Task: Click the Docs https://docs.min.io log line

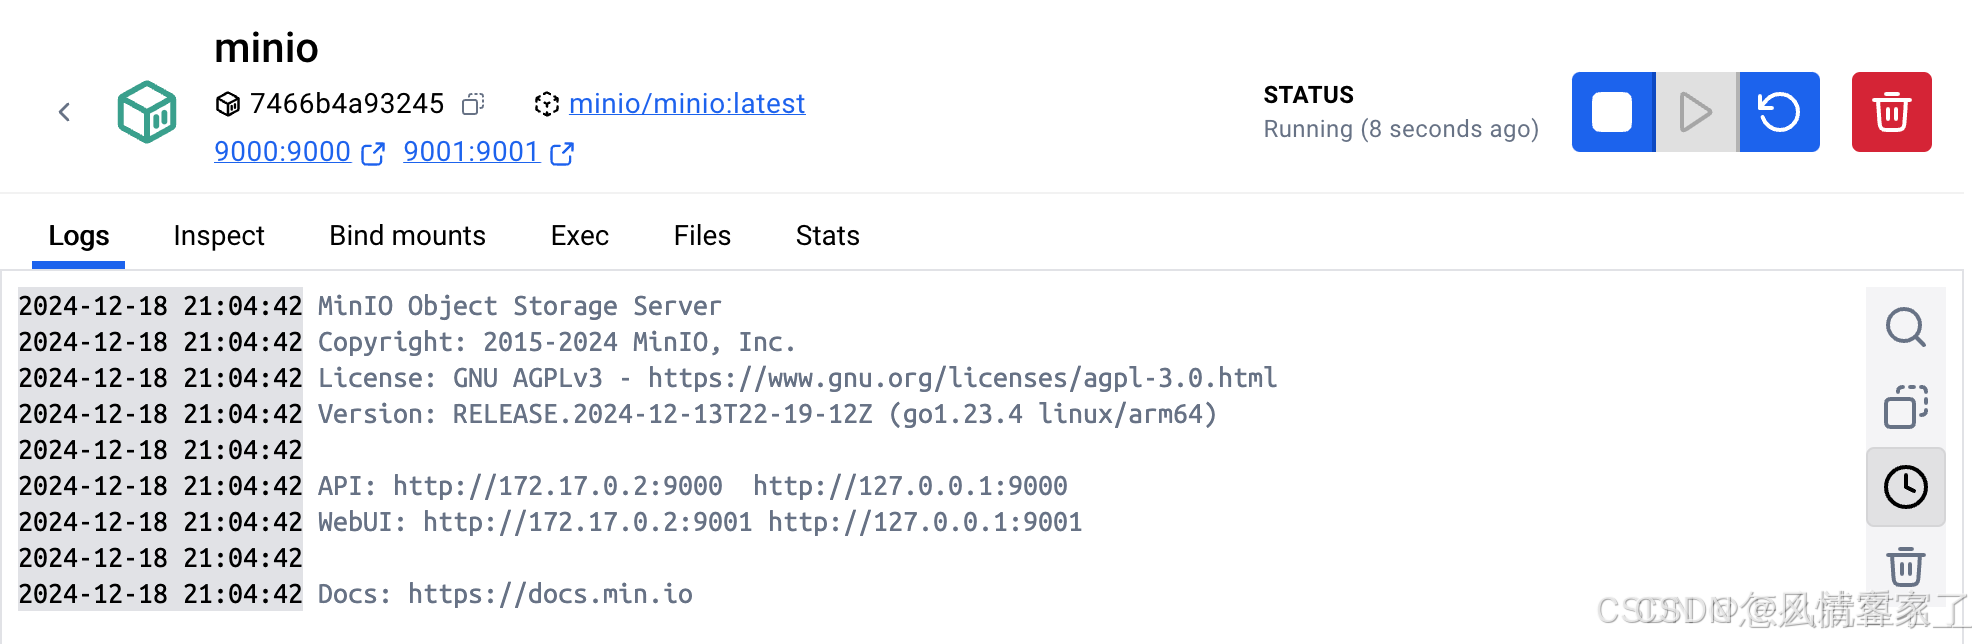Action: coord(505,594)
